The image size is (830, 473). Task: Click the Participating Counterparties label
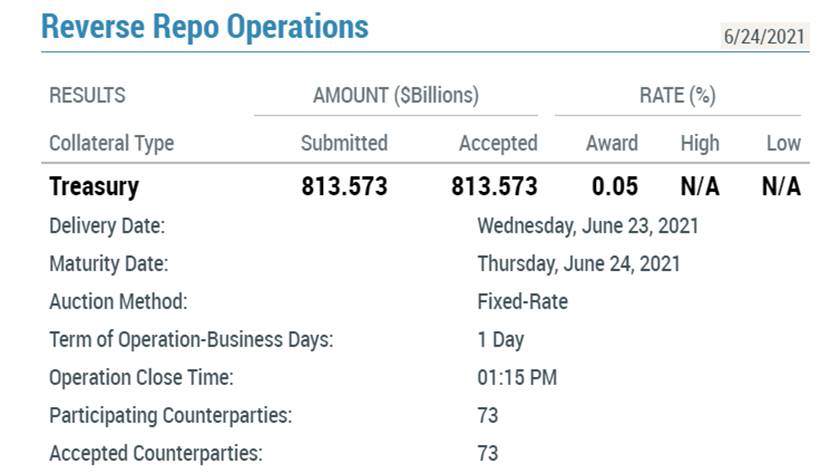coord(170,415)
